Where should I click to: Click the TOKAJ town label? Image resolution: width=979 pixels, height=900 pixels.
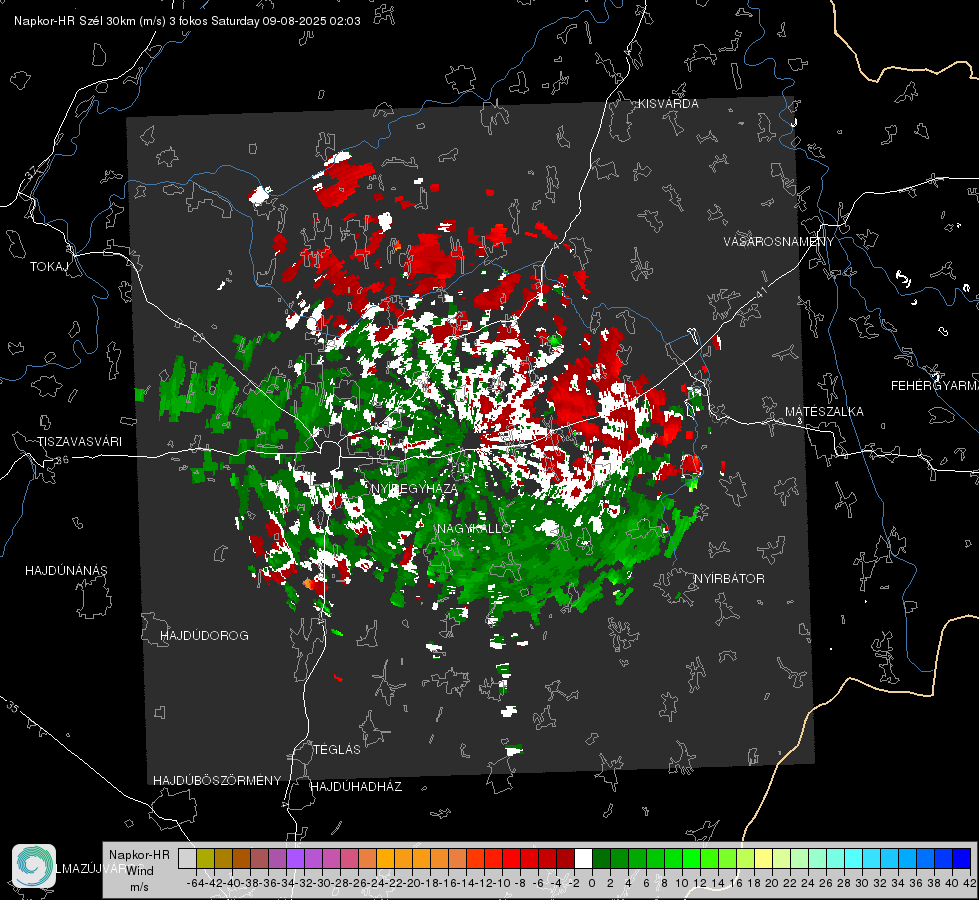click(x=49, y=267)
